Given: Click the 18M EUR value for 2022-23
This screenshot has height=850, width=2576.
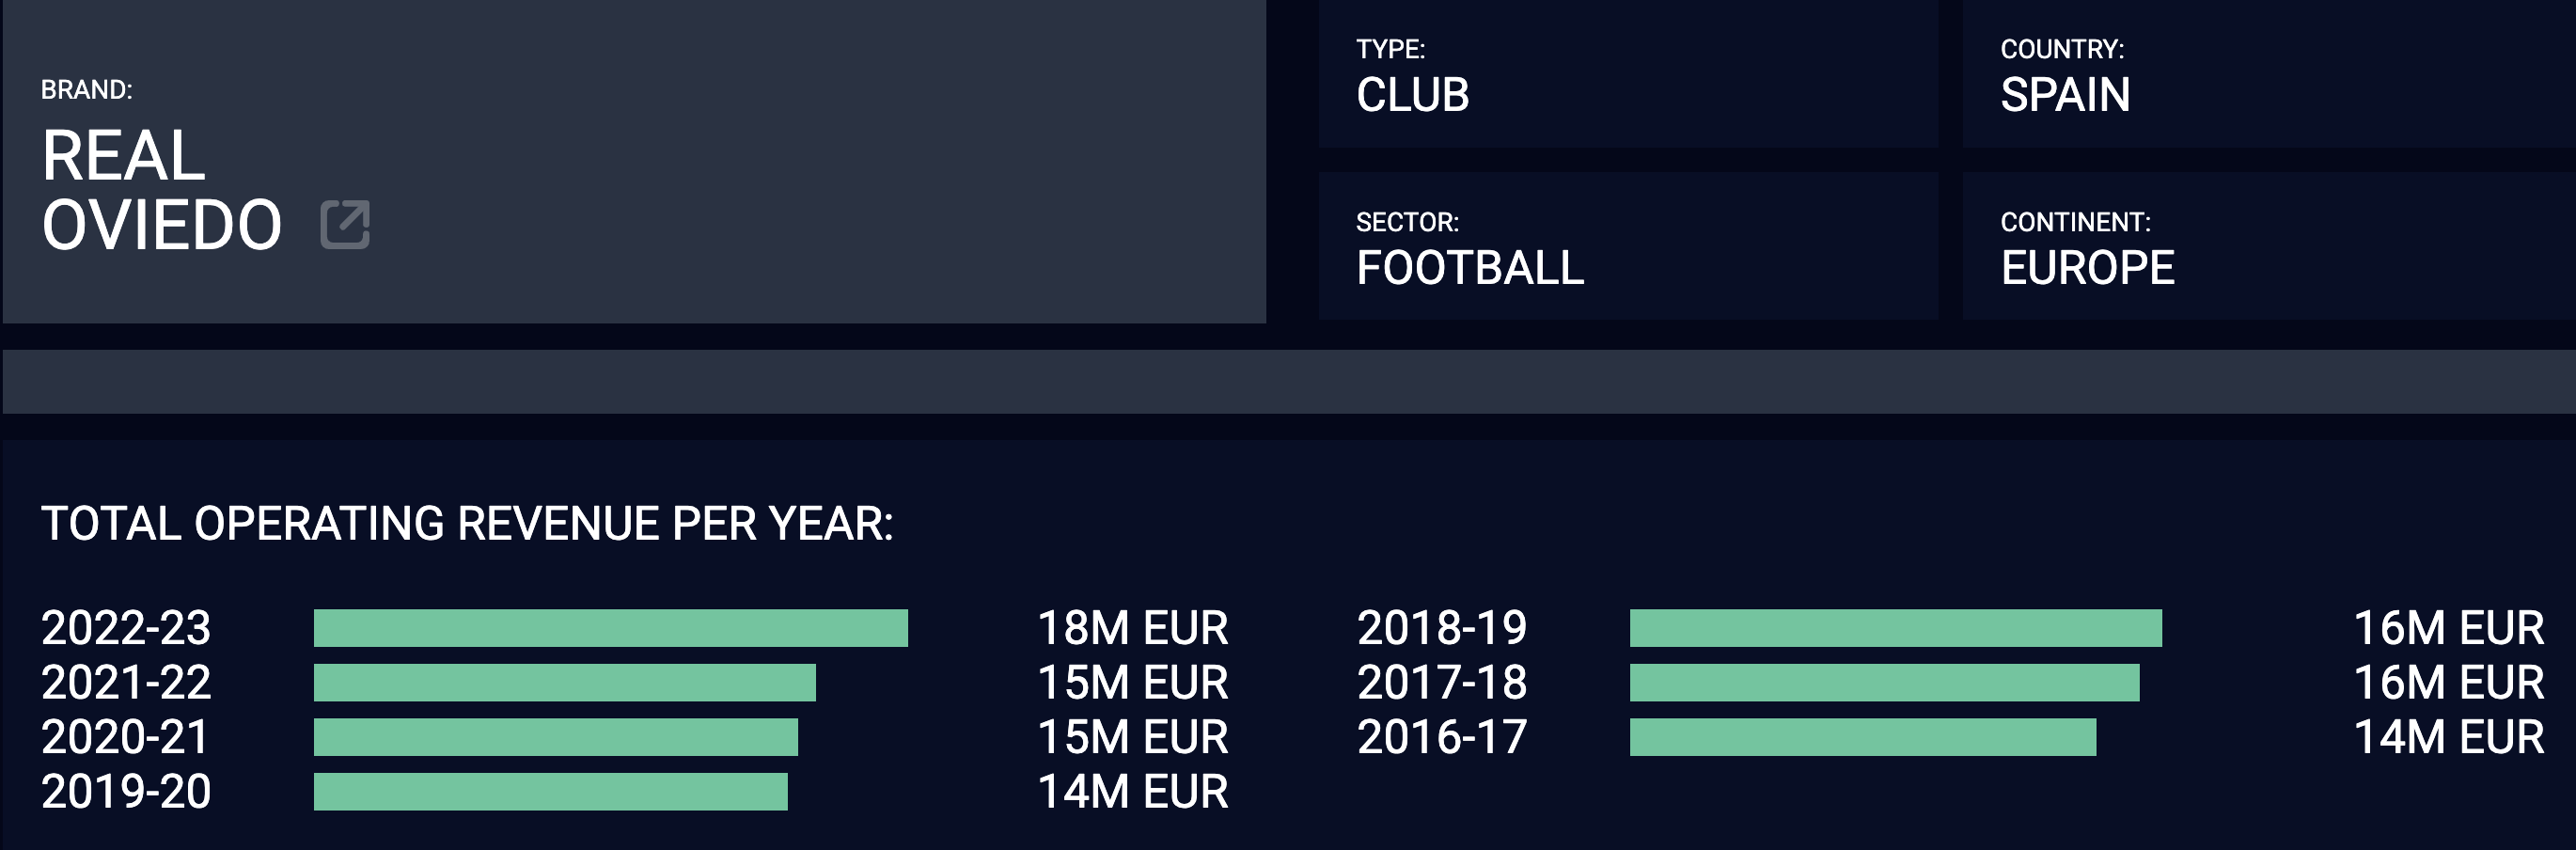Looking at the screenshot, I should [1133, 628].
